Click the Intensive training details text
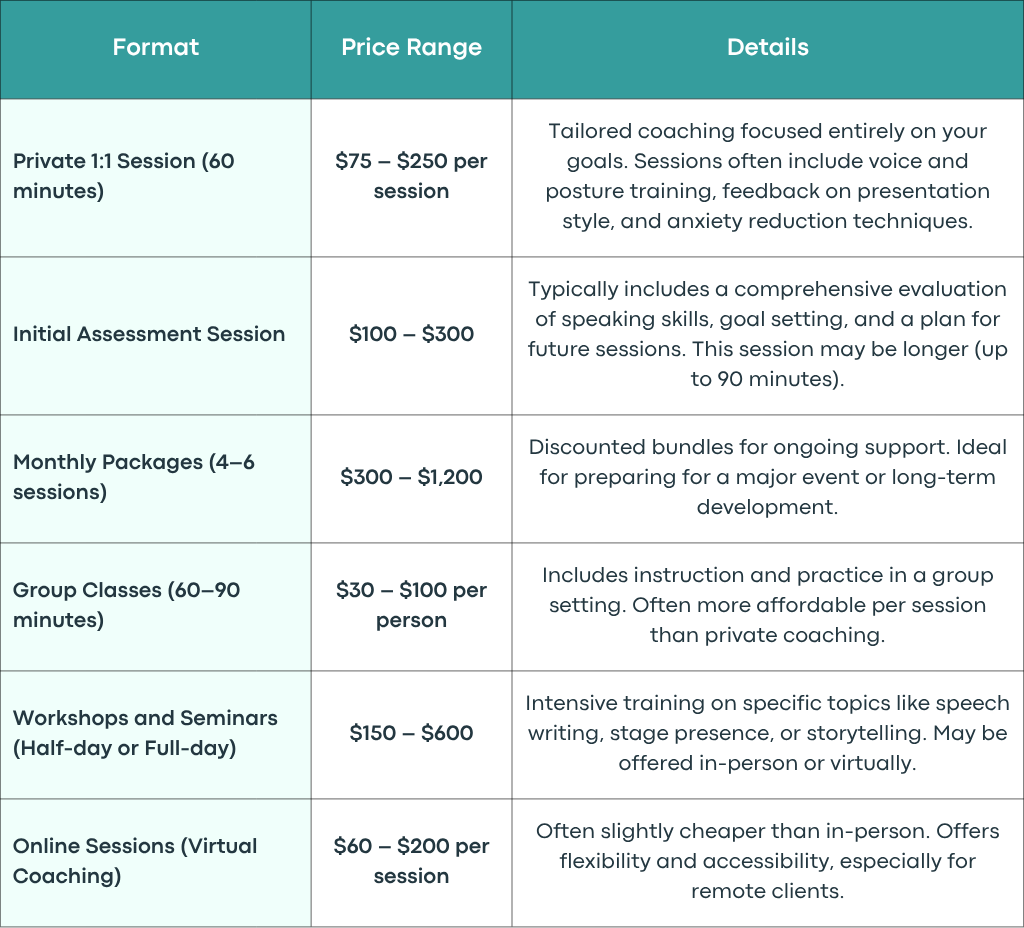Image resolution: width=1024 pixels, height=928 pixels. 768,733
